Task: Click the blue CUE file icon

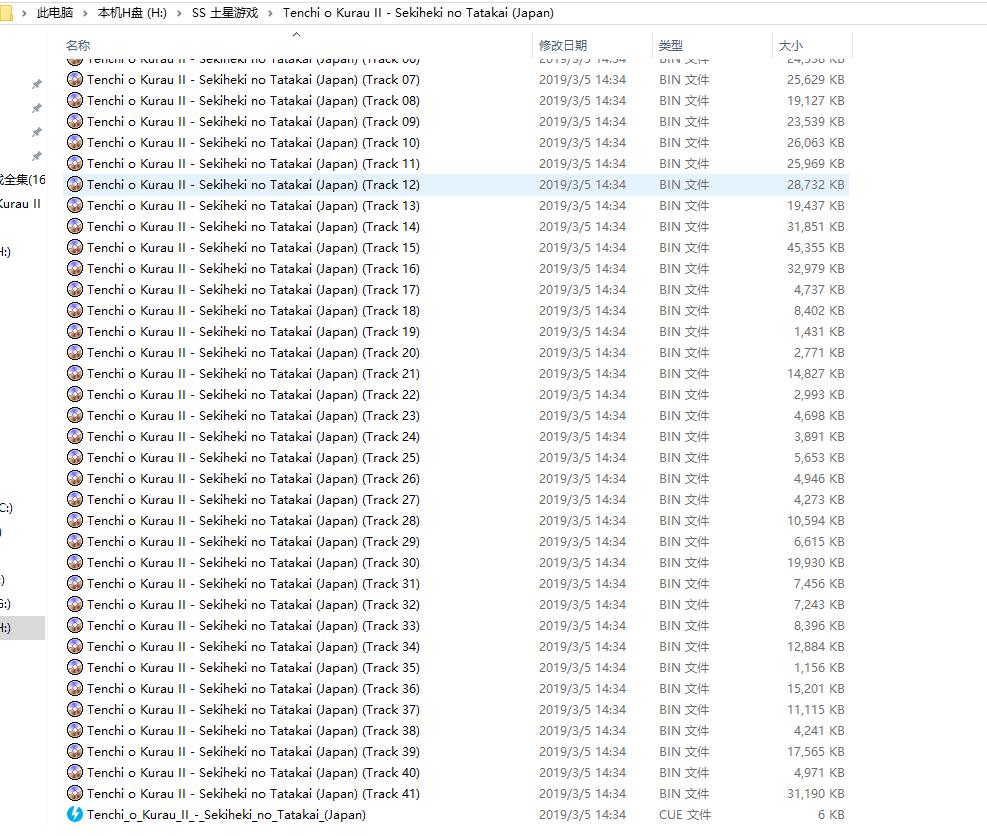Action: pyautogui.click(x=75, y=814)
